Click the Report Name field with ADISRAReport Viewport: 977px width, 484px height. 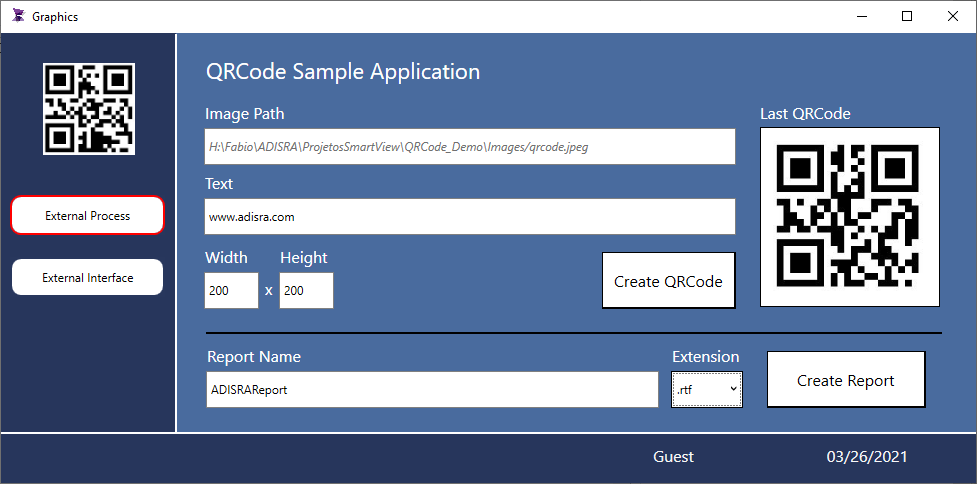click(432, 390)
